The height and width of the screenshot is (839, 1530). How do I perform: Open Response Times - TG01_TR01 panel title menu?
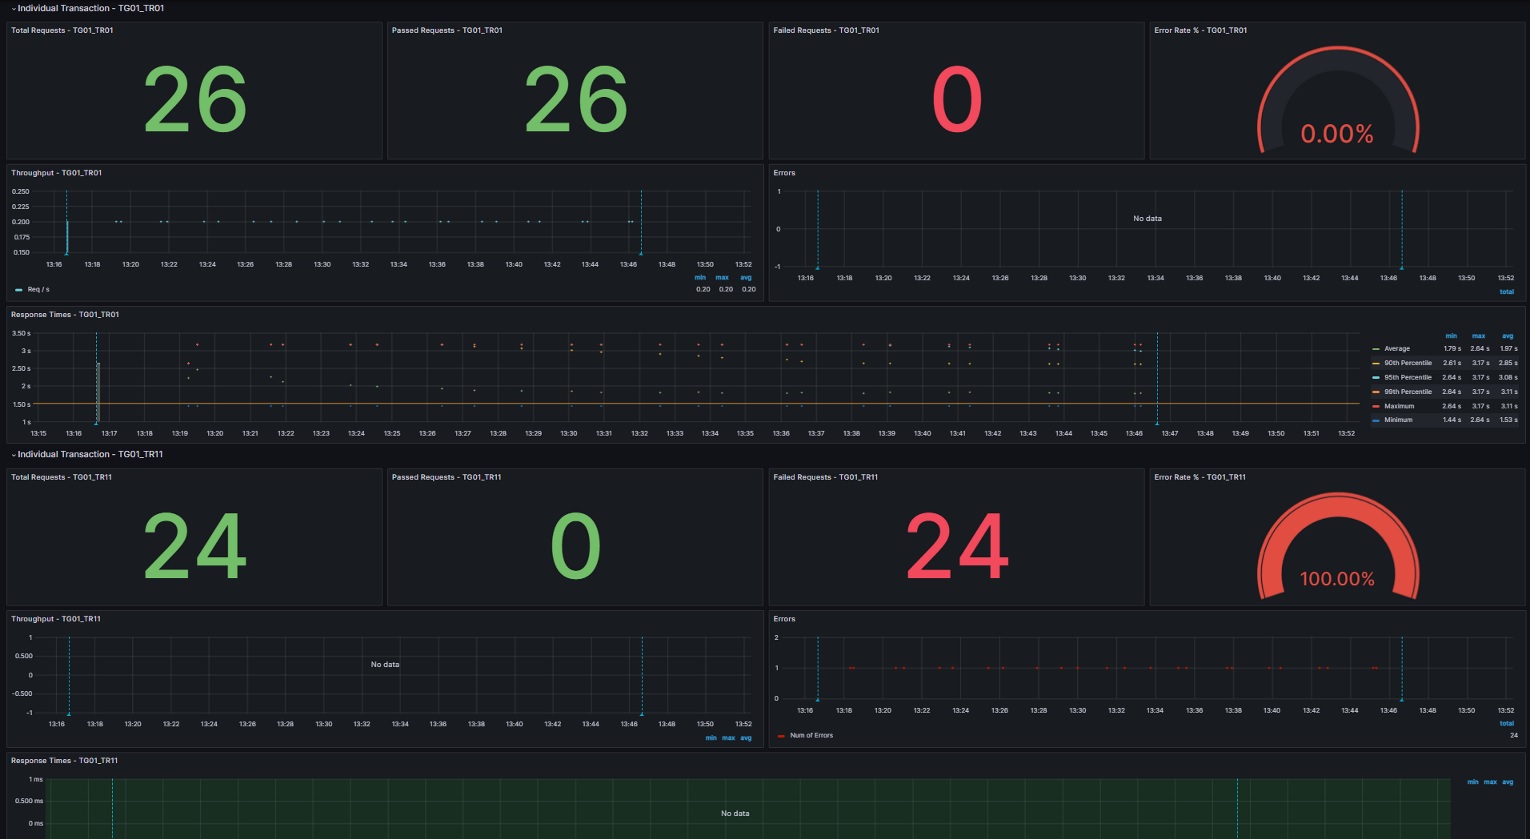coord(65,314)
